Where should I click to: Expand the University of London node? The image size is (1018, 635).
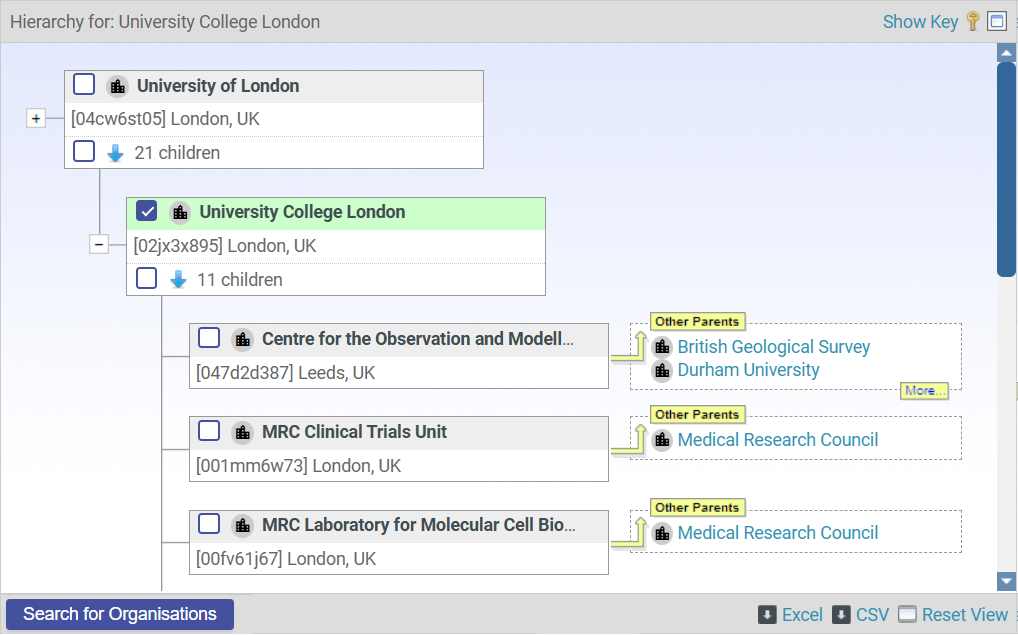pyautogui.click(x=36, y=119)
